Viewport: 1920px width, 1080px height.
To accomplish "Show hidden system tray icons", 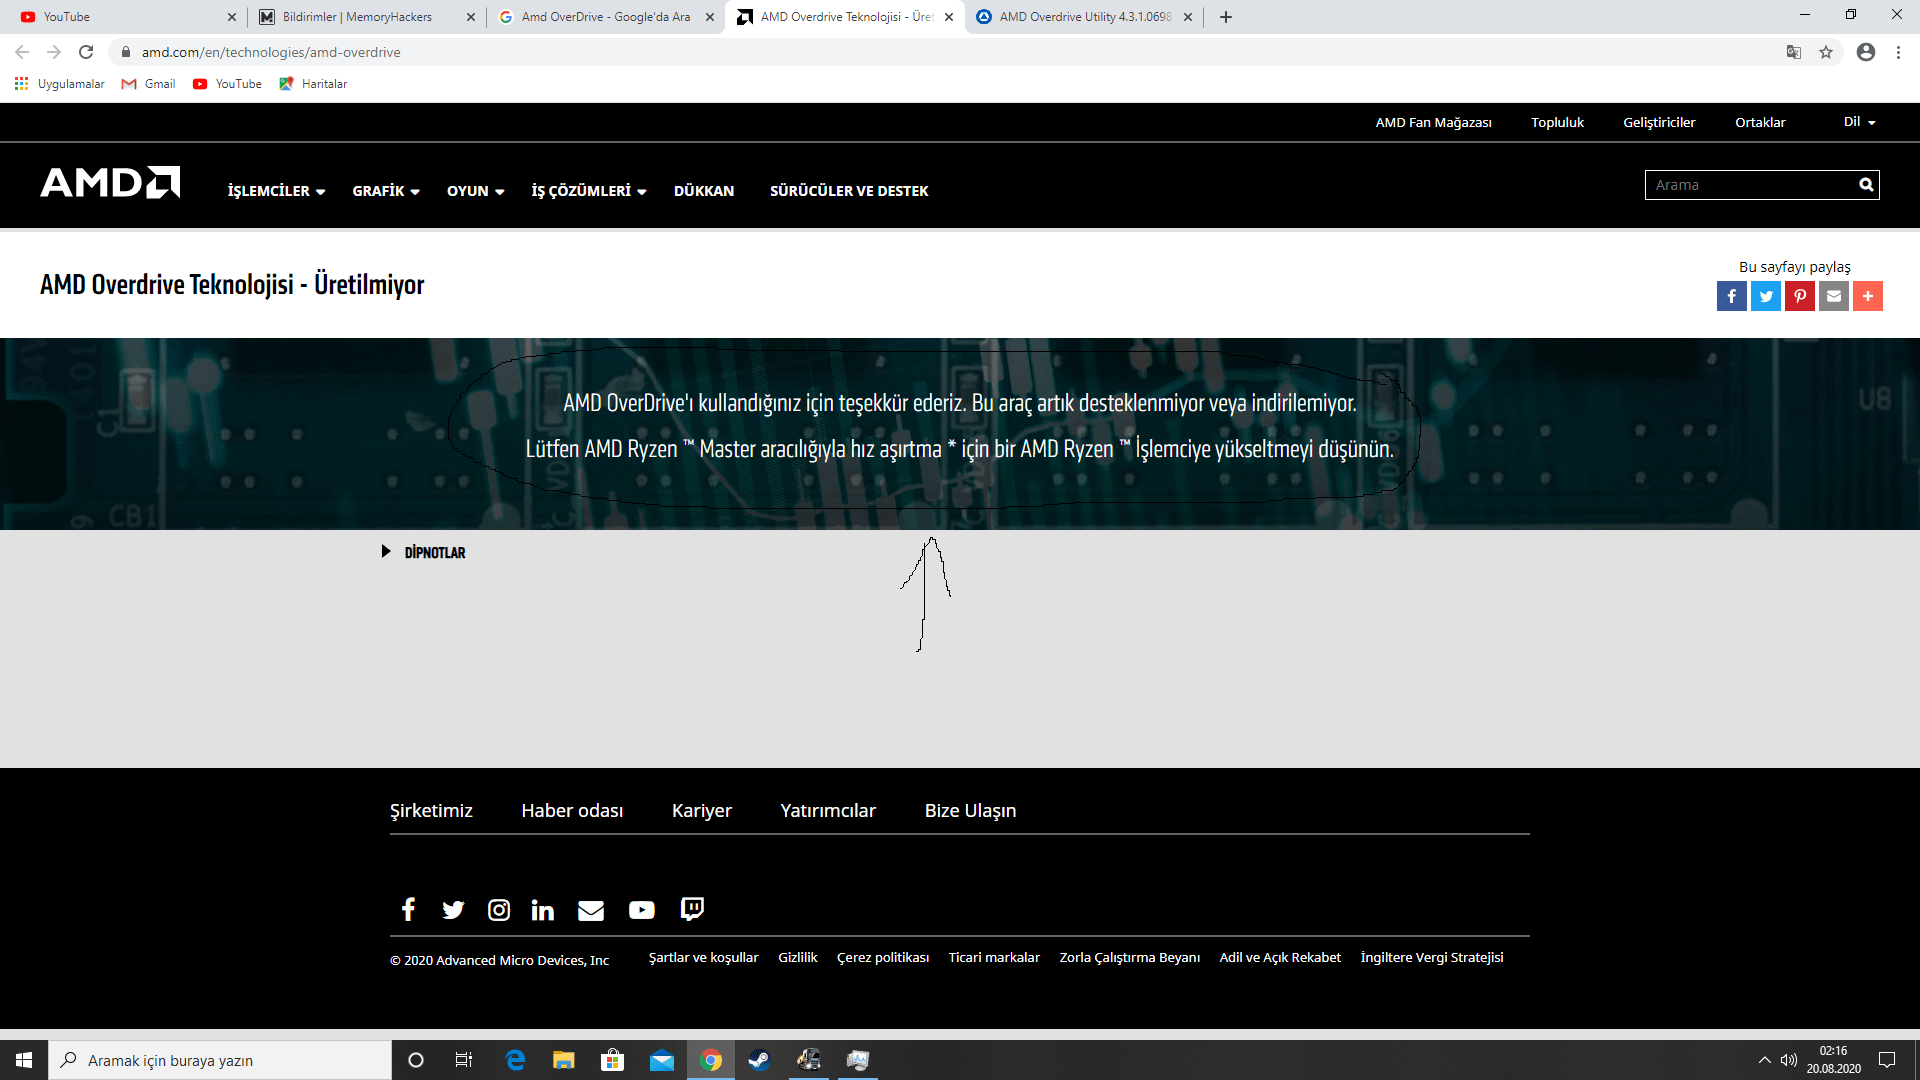I will coord(1764,1060).
